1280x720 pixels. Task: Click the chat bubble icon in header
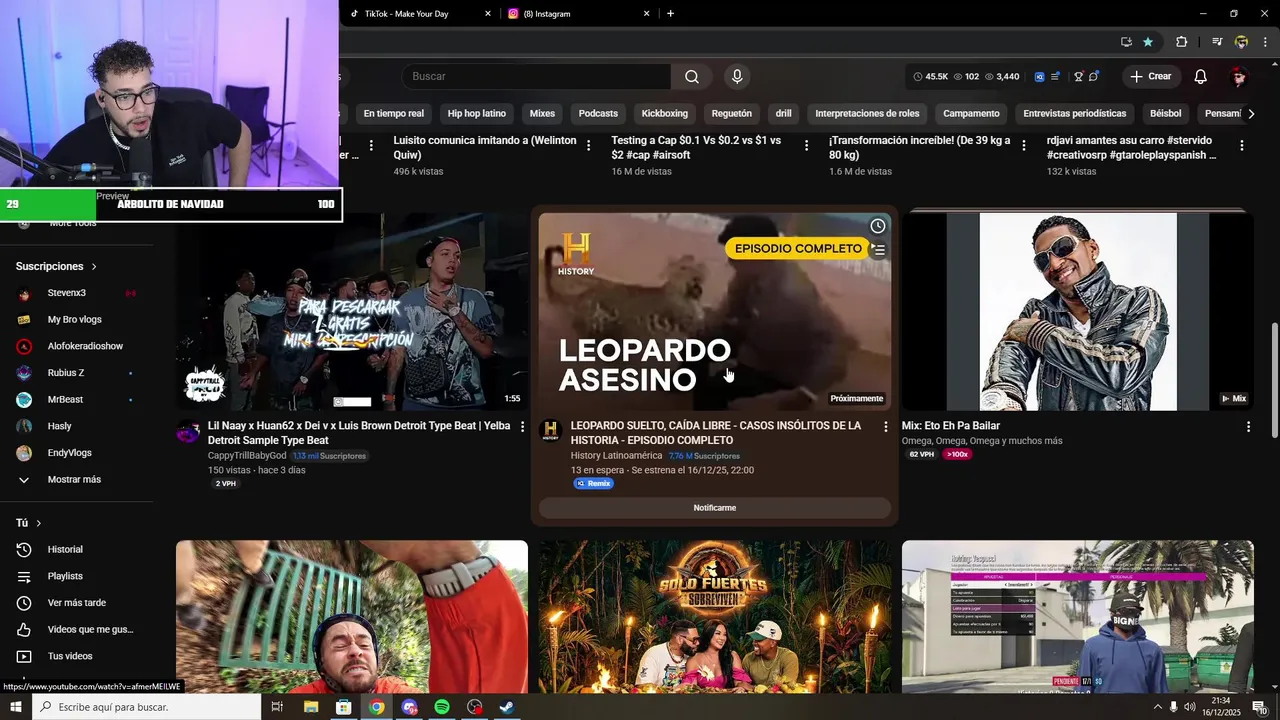tap(1094, 77)
